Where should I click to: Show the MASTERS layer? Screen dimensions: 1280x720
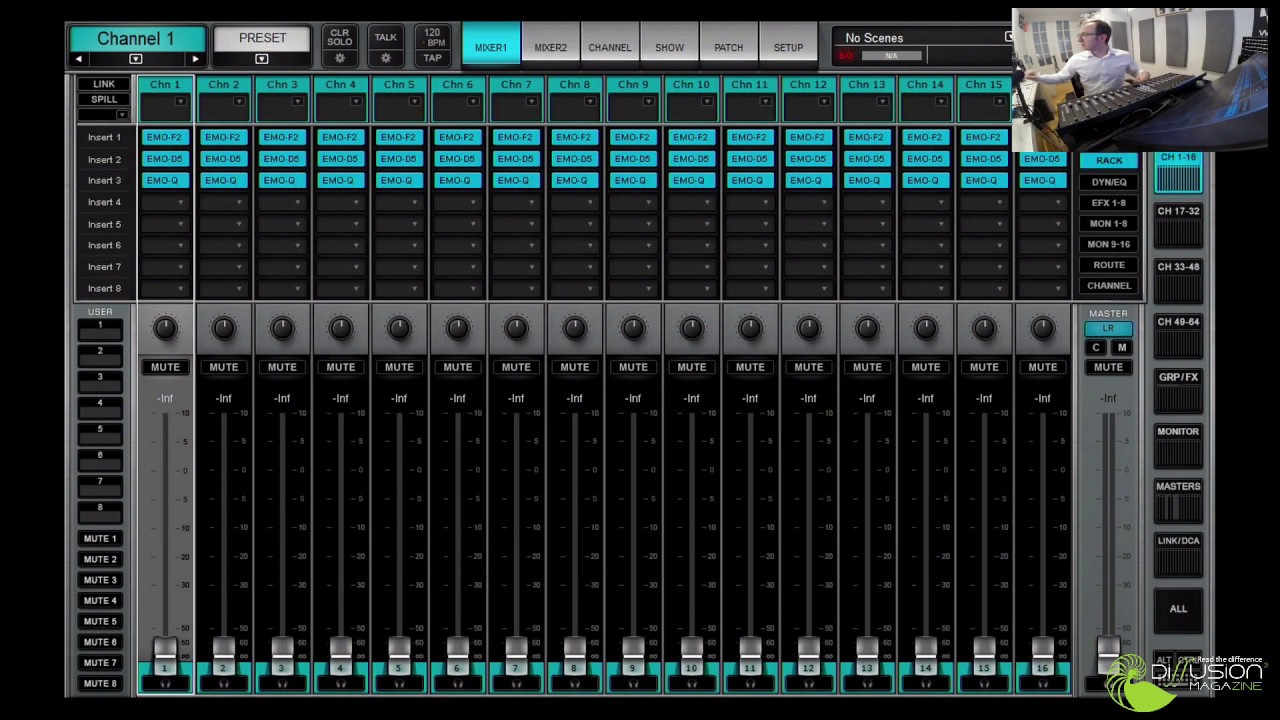[1178, 502]
